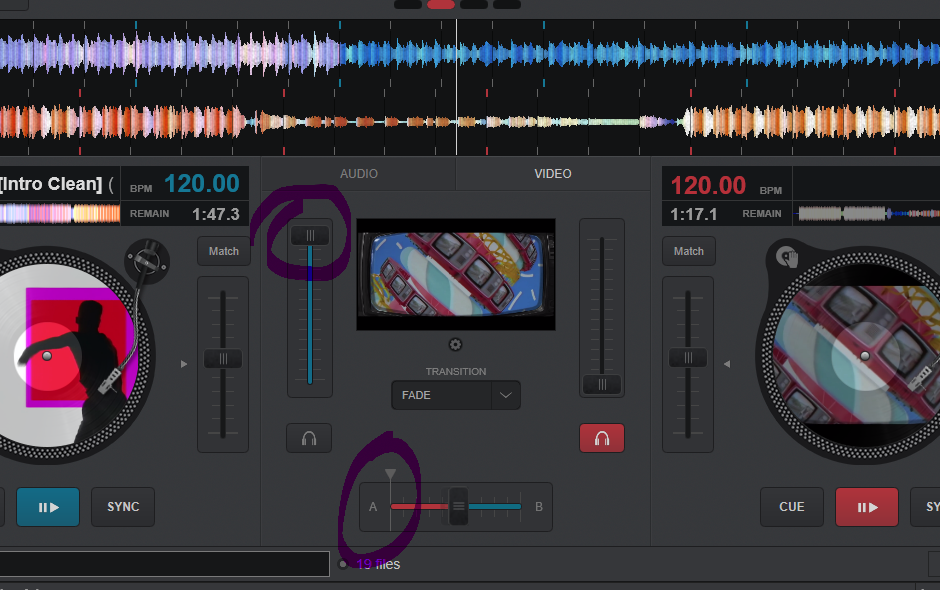The width and height of the screenshot is (940, 590).
Task: Click the right video level fader handle
Action: point(602,384)
